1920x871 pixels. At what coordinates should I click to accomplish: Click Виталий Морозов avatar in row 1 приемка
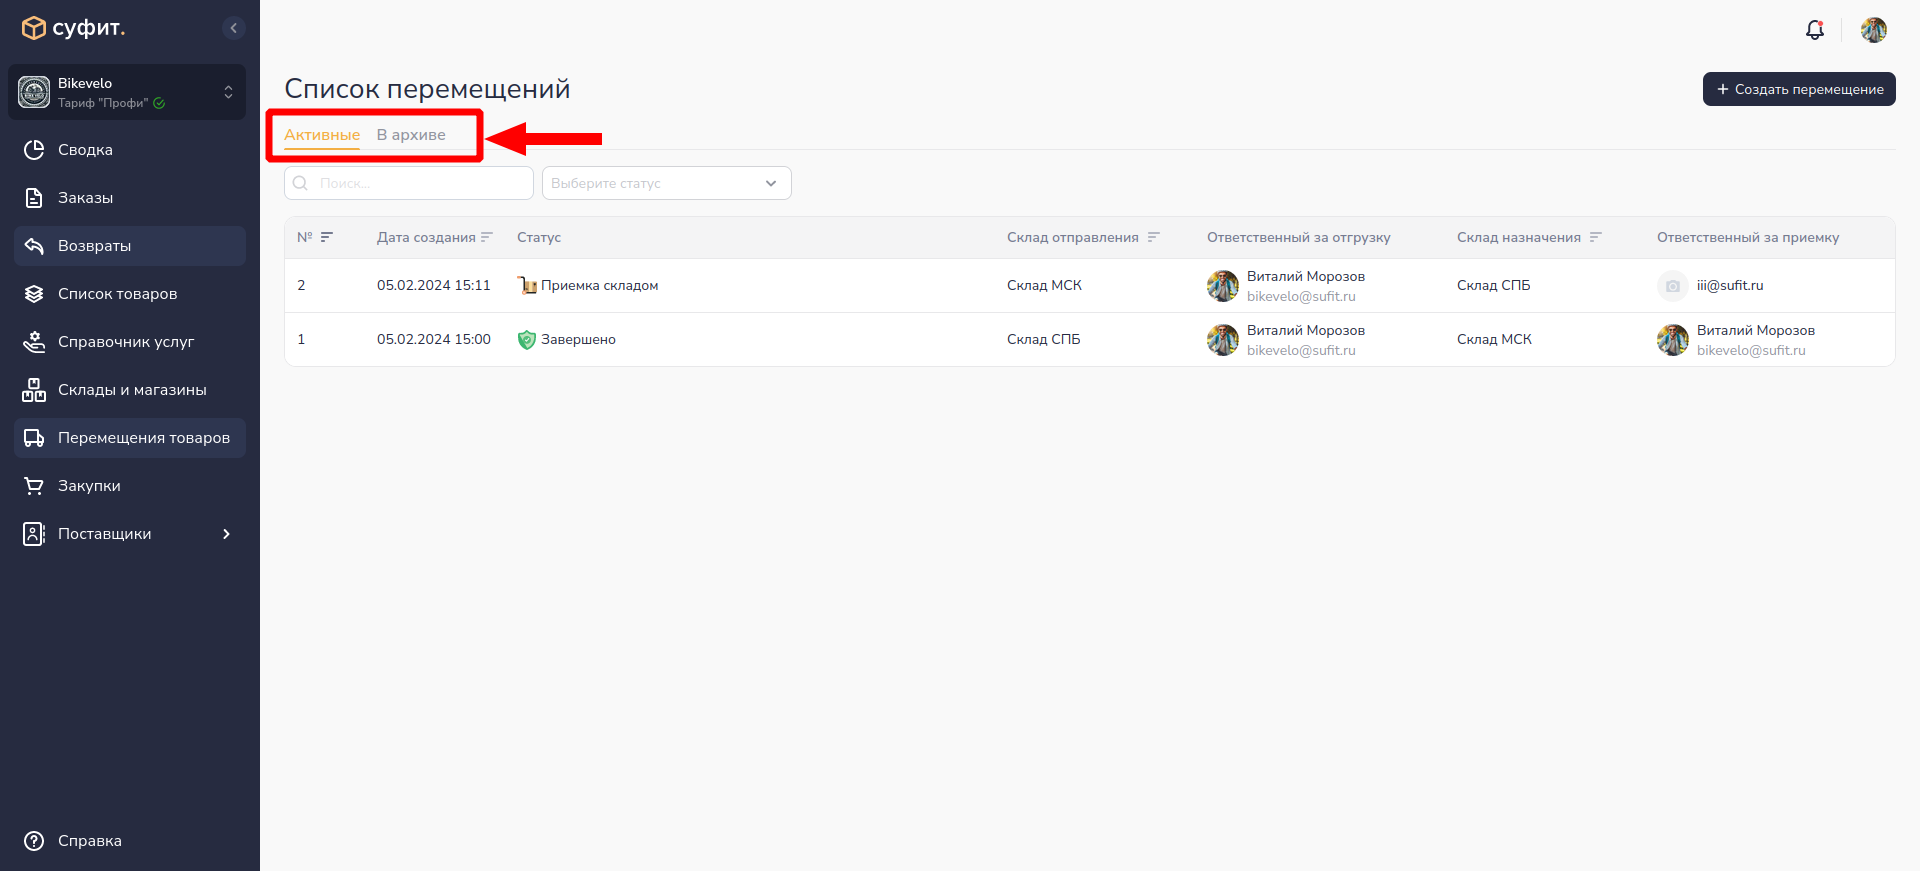[x=1673, y=340]
